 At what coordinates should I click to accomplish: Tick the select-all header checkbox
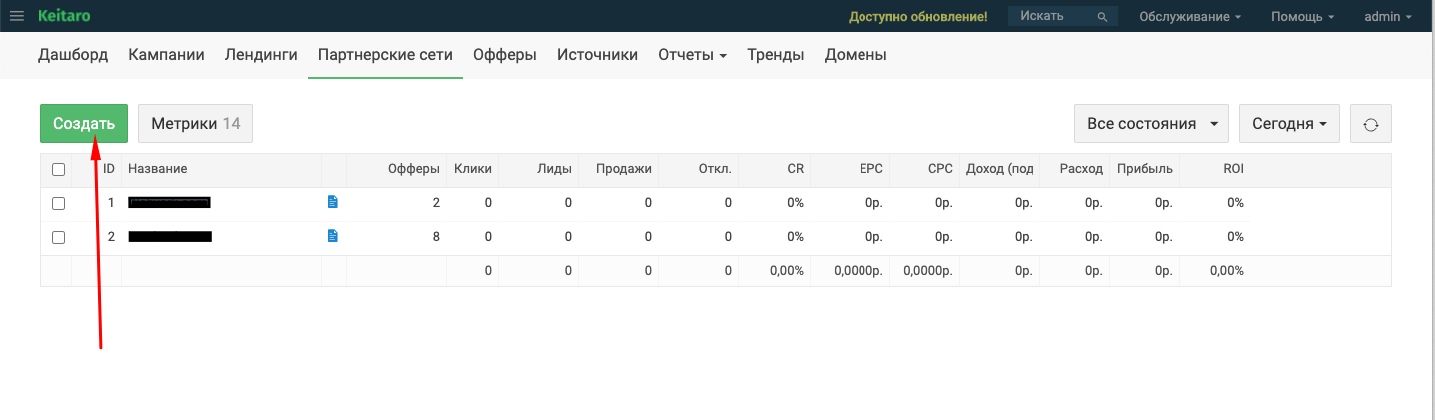click(58, 169)
